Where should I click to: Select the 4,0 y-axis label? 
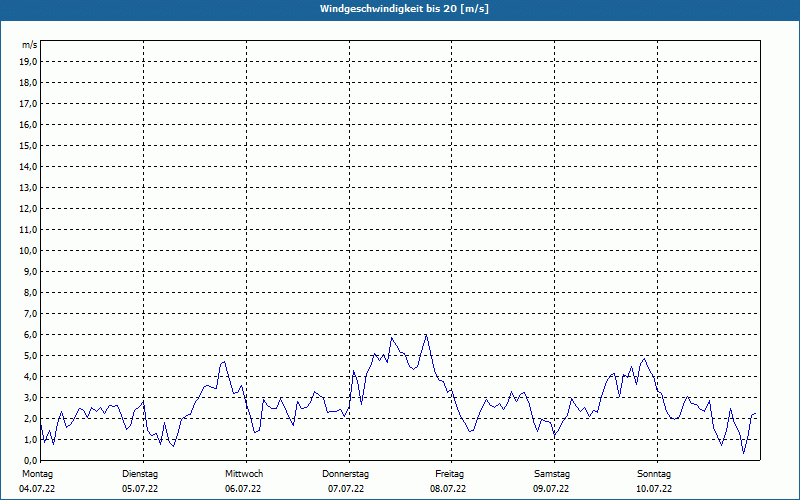click(x=31, y=377)
